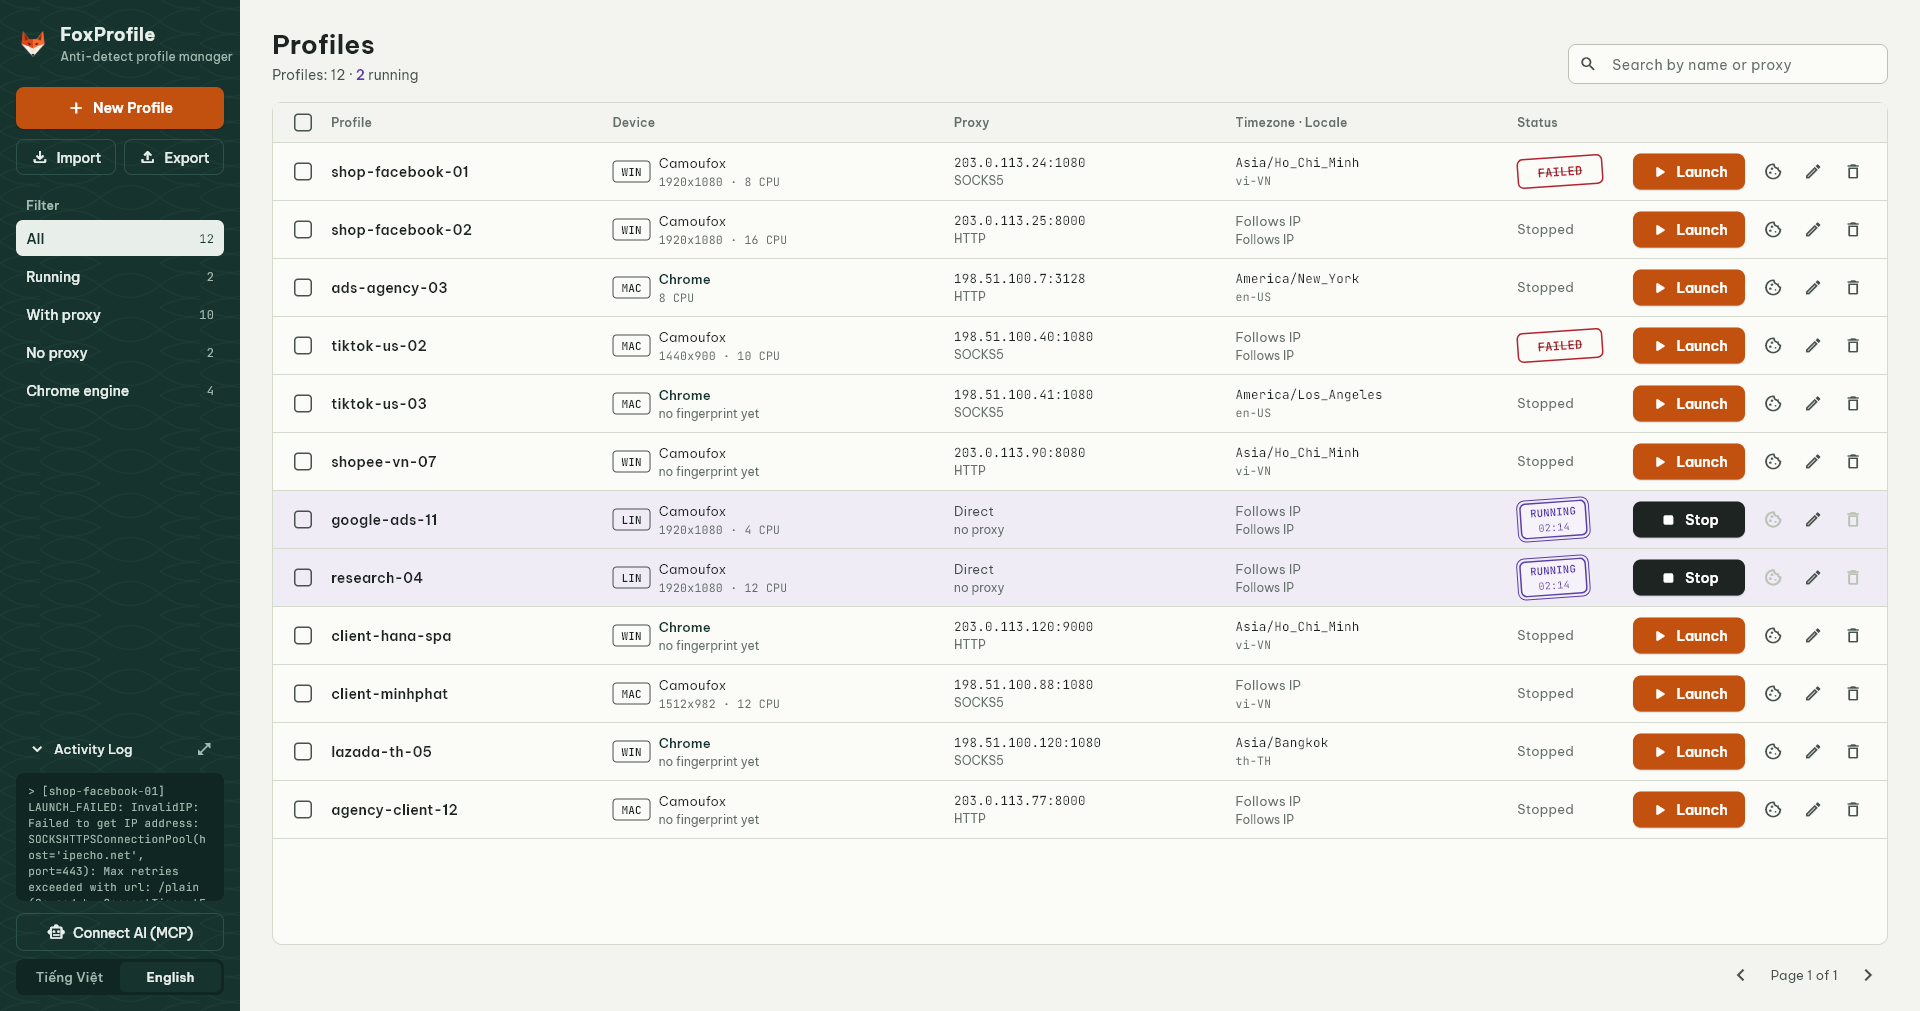Image resolution: width=1920 pixels, height=1011 pixels.
Task: Select the tiktok-us-02 row checkbox
Action: (303, 346)
